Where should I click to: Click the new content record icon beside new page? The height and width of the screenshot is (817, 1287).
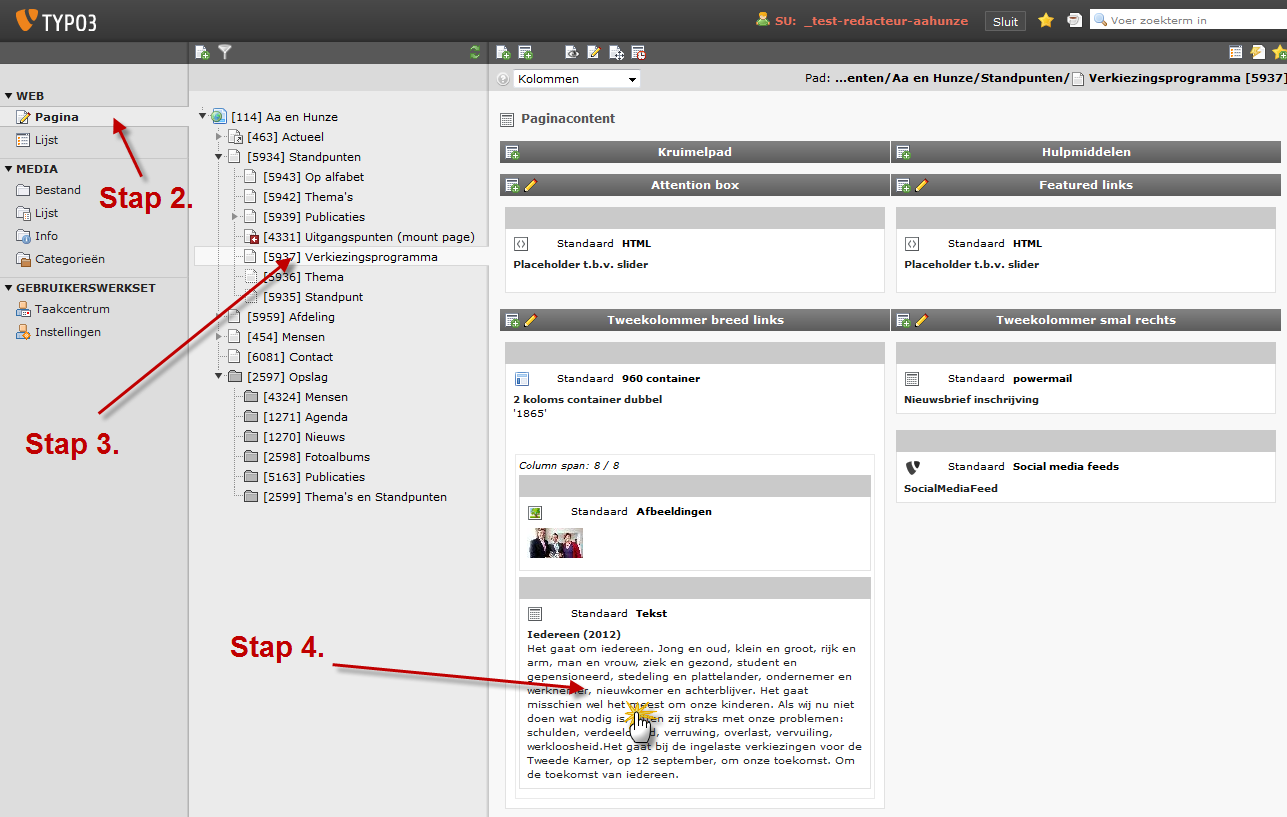click(x=525, y=52)
